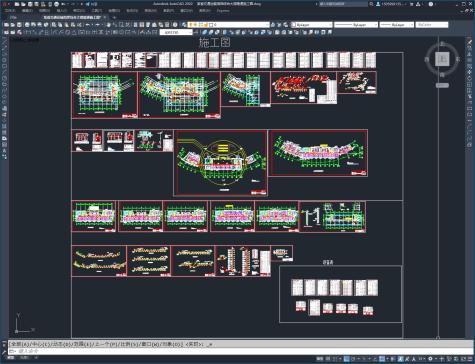This screenshot has width=475, height=364.
Task: Select the Polyline draw tool
Action: (4, 54)
